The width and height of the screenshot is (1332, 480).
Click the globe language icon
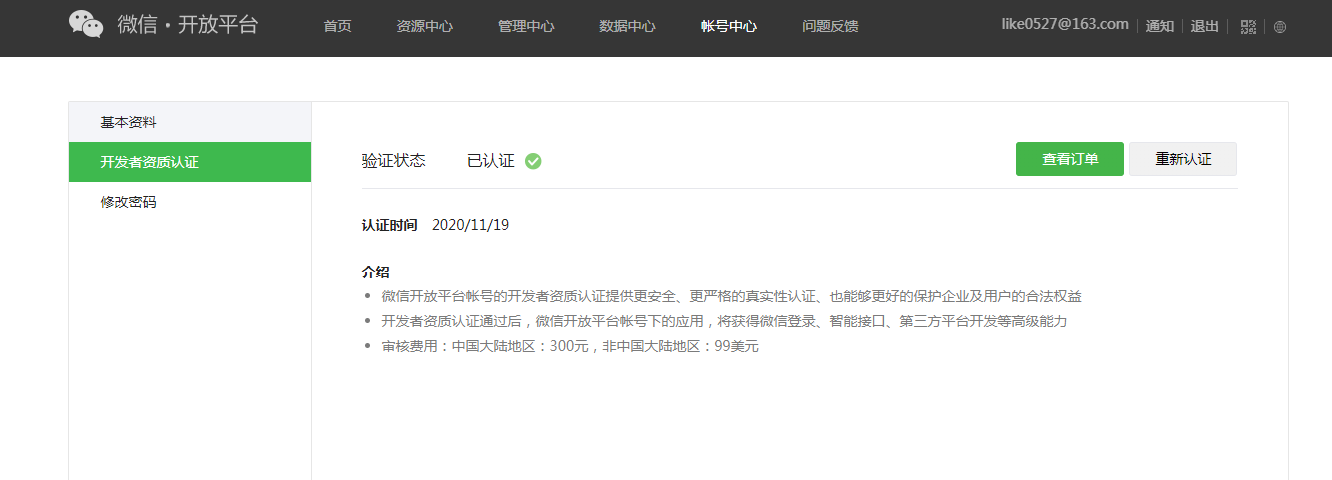tap(1280, 27)
